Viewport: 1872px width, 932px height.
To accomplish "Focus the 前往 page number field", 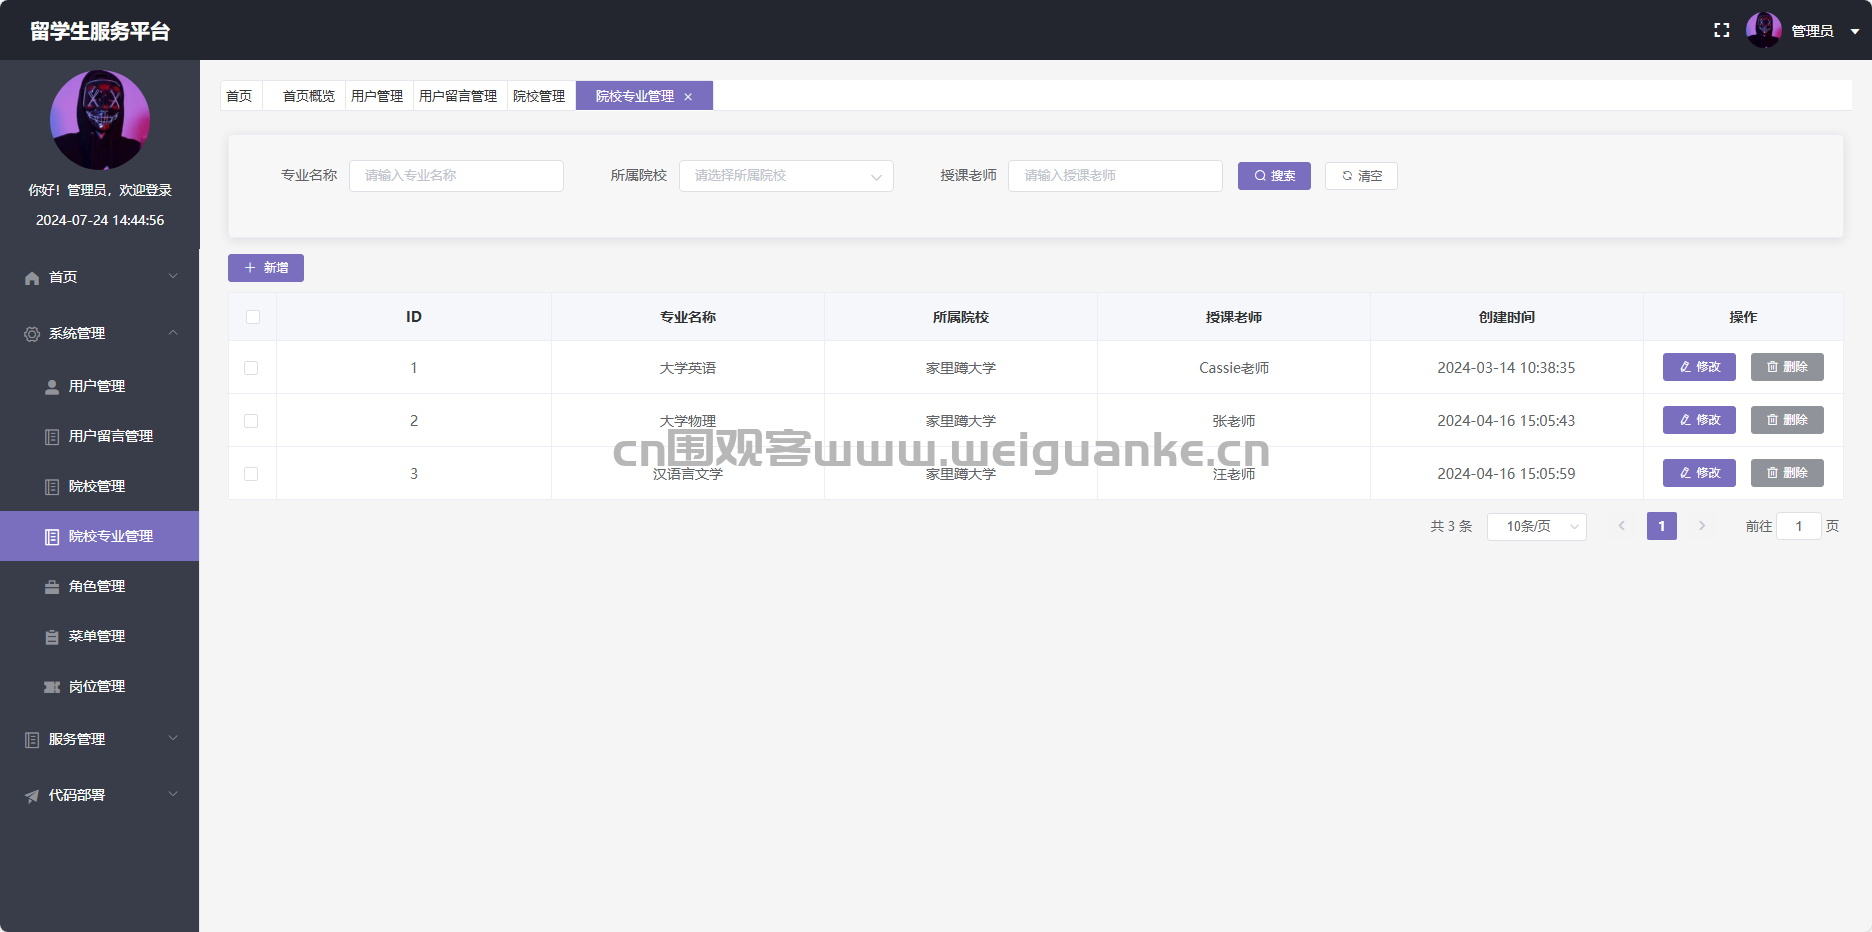I will 1798,526.
